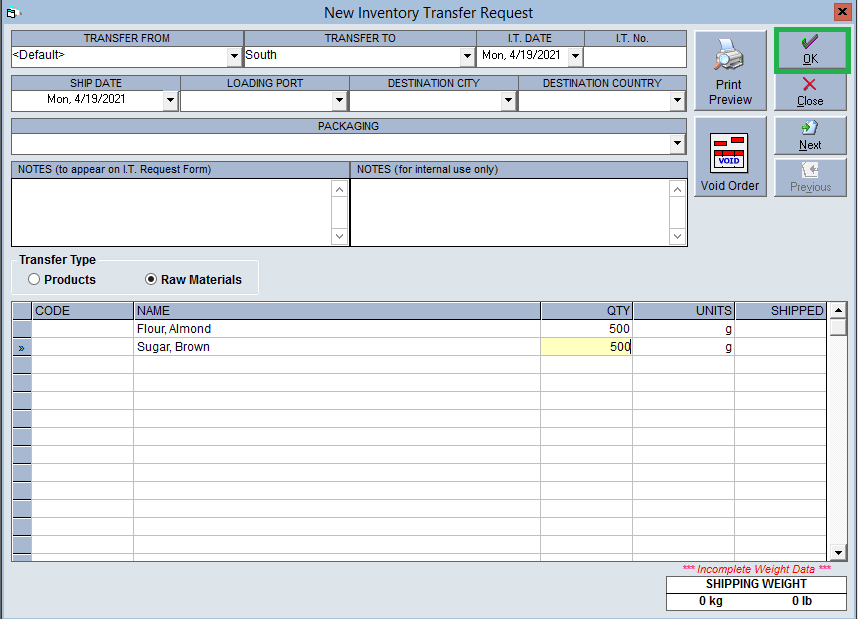861x625 pixels.
Task: Click the internal use notes box
Action: (x=512, y=213)
